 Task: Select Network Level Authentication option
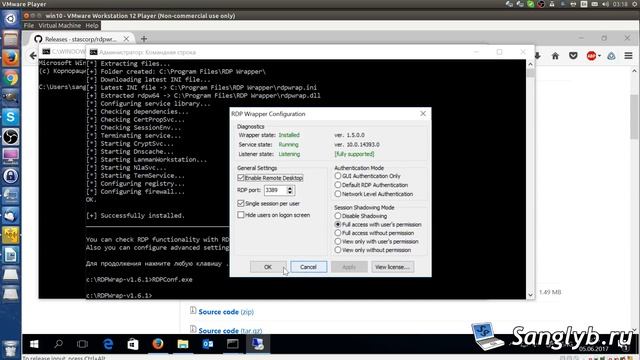[338, 194]
